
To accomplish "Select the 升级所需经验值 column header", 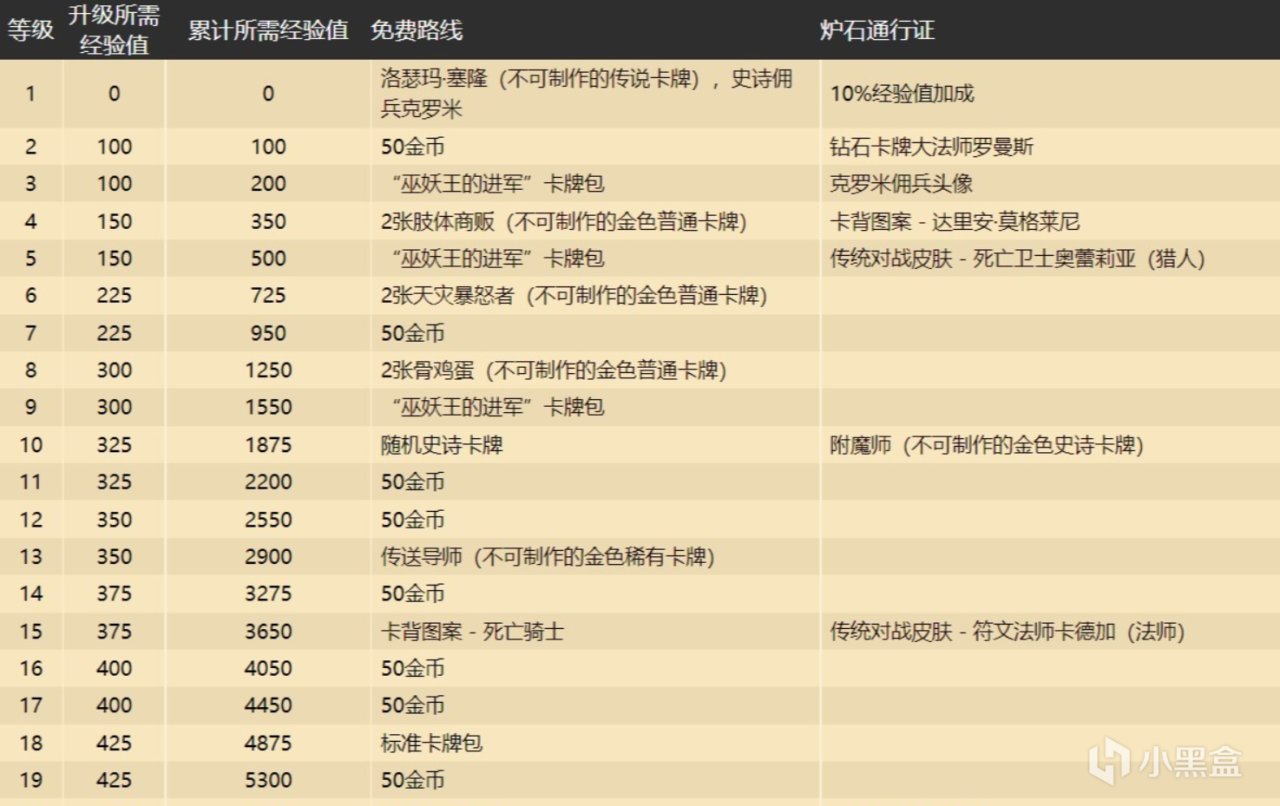I will pos(114,30).
